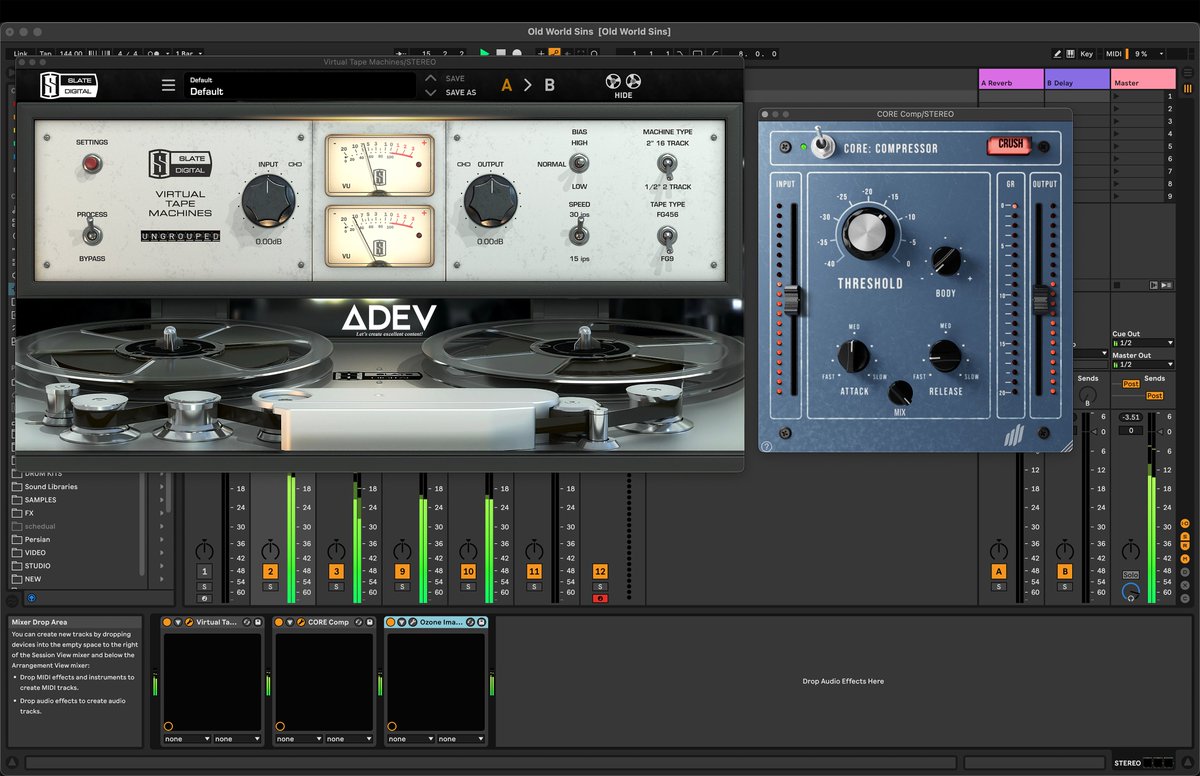Click the draw mode pencil icon

(x=1058, y=53)
